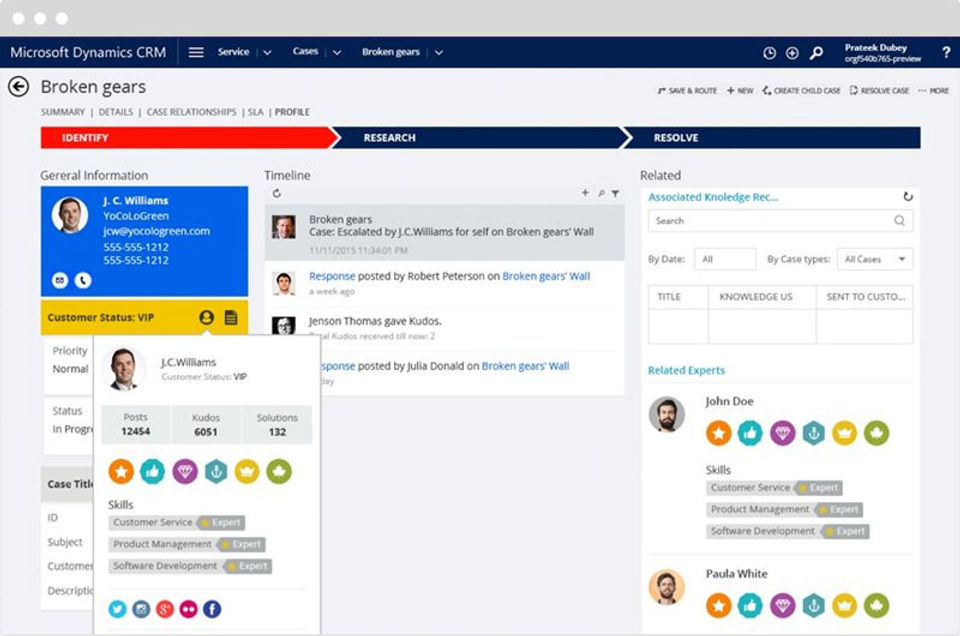Switch to the SLA tab
960x636 pixels.
pos(255,112)
